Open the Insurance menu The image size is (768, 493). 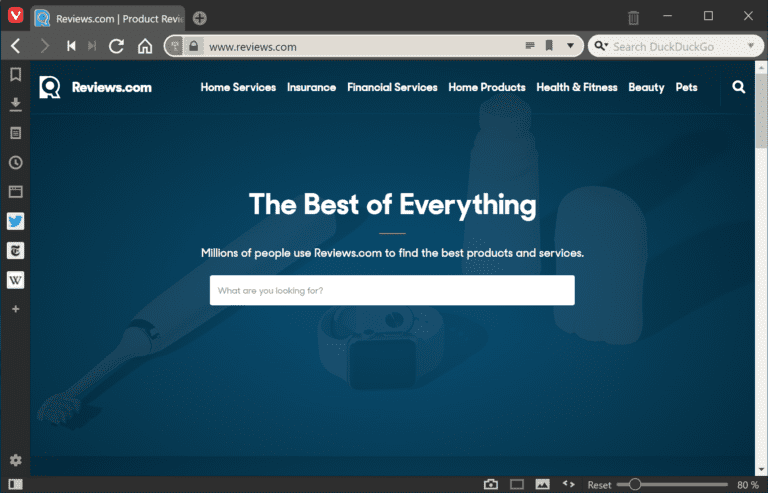tap(312, 87)
